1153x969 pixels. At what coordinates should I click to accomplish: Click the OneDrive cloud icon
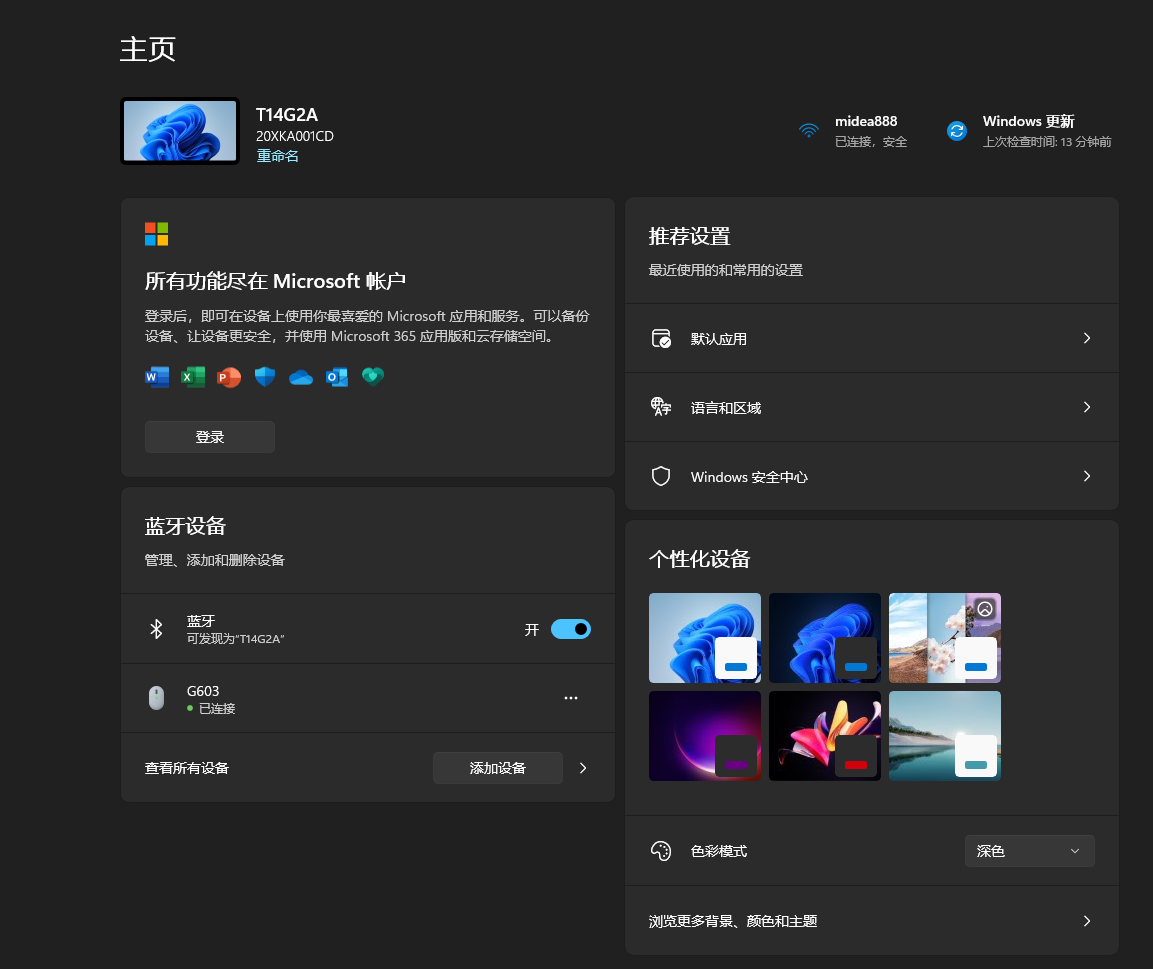tap(301, 378)
